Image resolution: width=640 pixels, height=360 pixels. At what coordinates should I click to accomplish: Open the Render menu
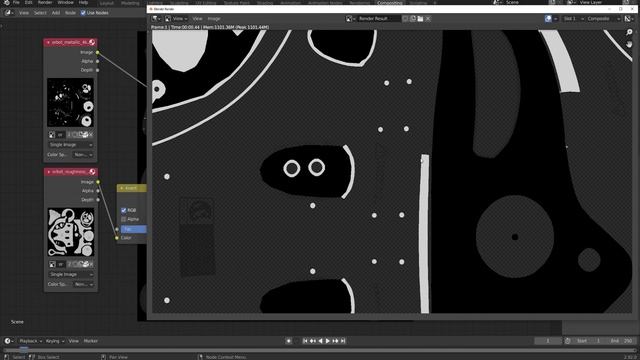(x=45, y=2)
